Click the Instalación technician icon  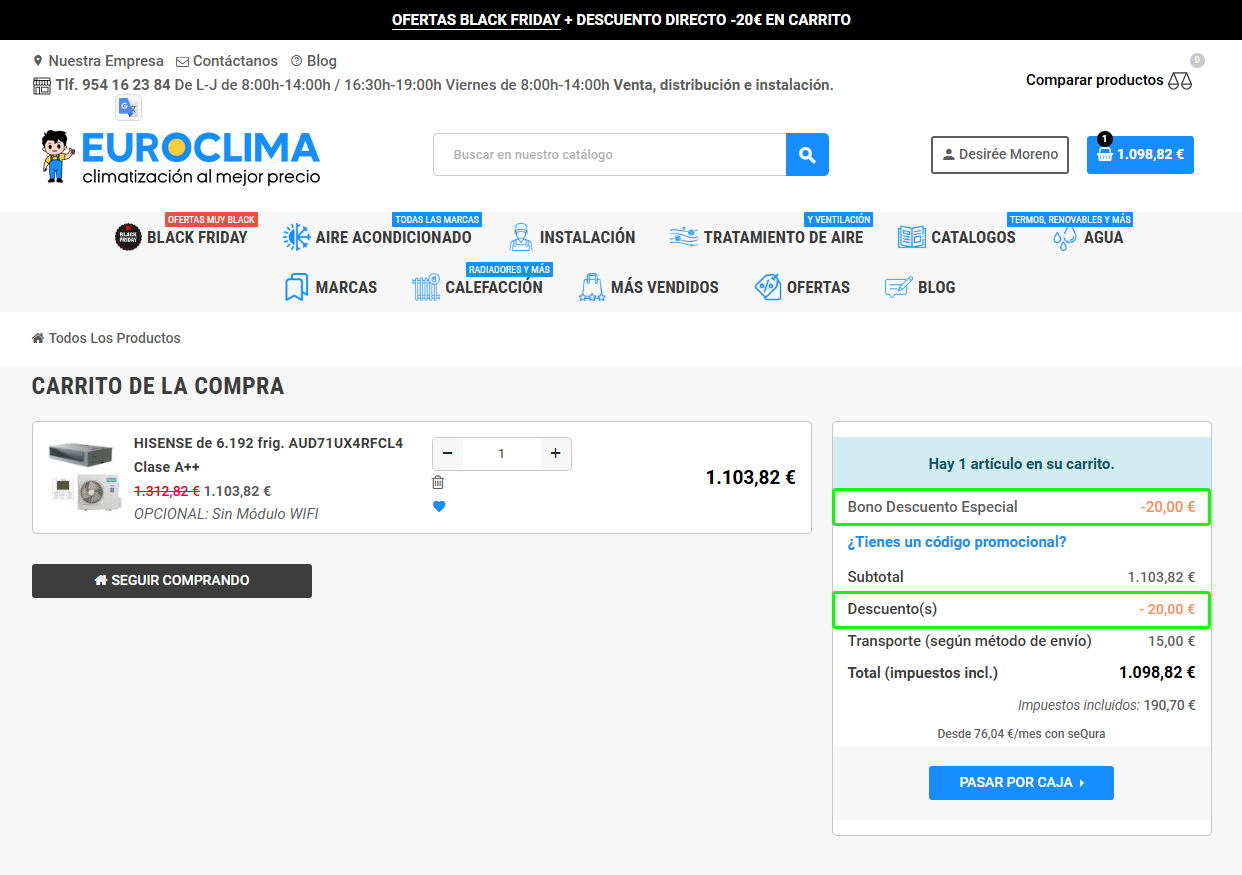(520, 237)
